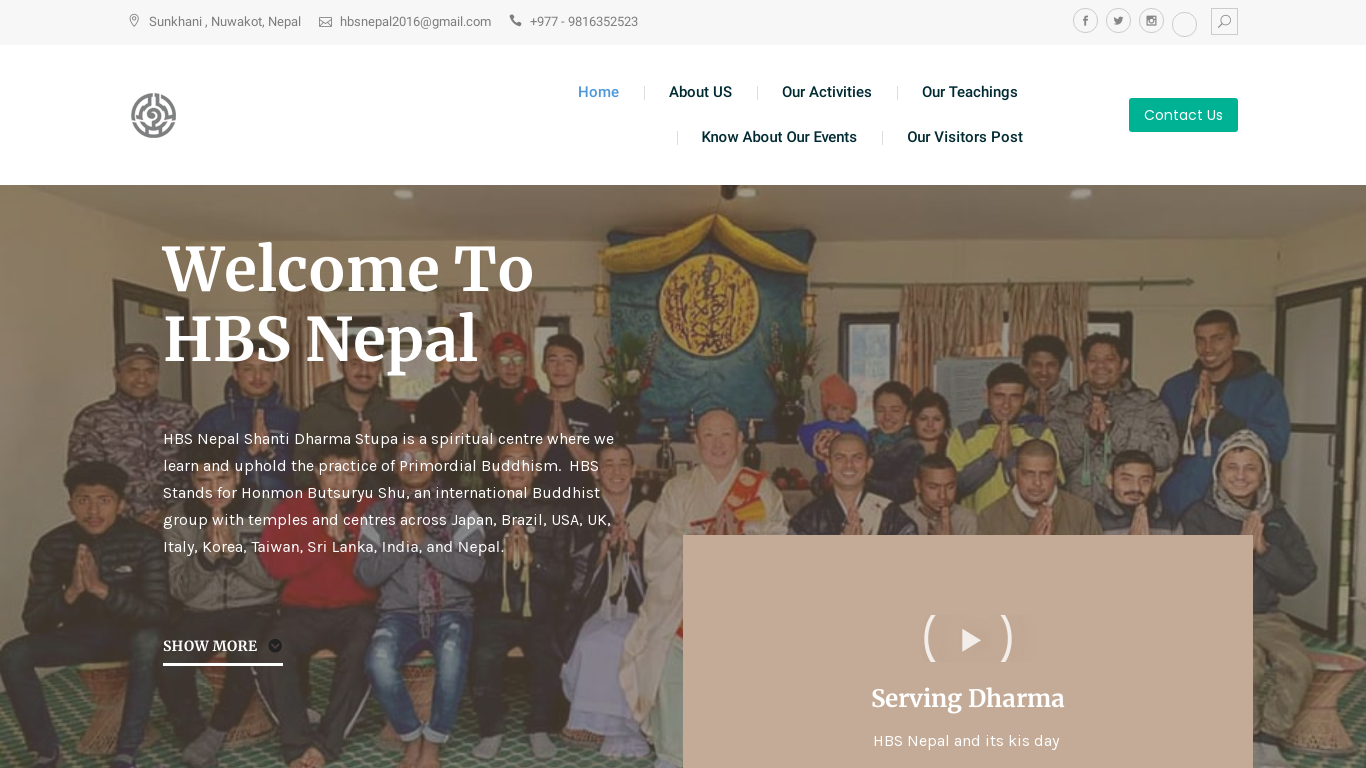
Task: Click the Contact Us button
Action: pyautogui.click(x=1183, y=115)
